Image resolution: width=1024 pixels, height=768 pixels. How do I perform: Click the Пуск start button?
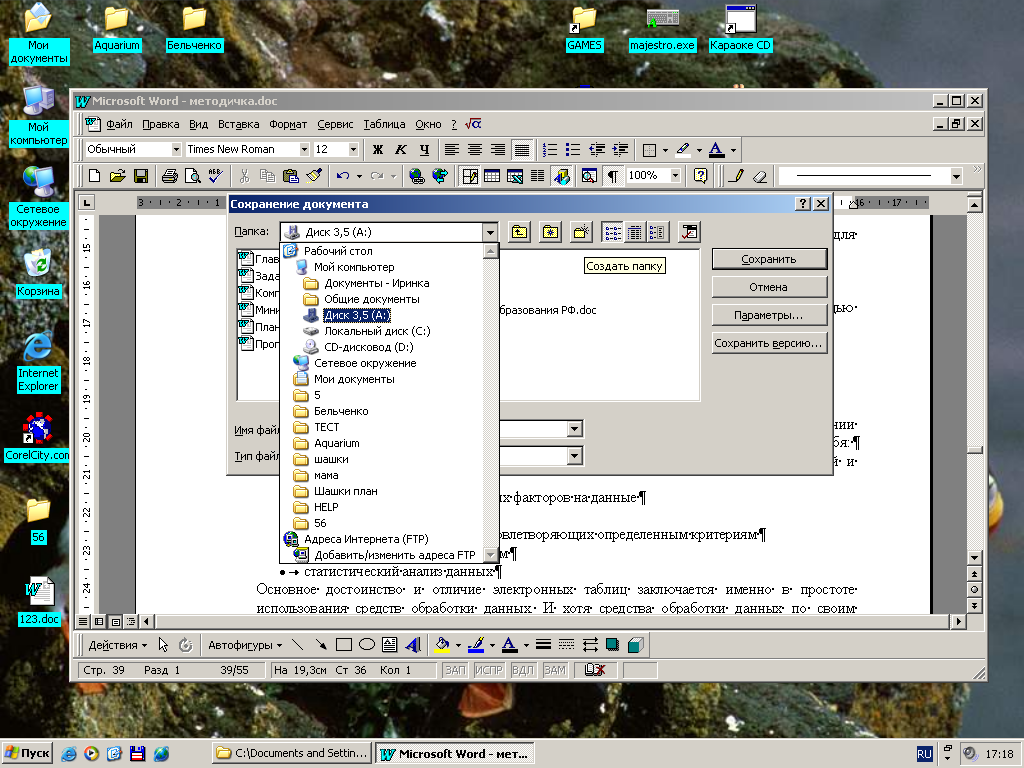pyautogui.click(x=27, y=754)
